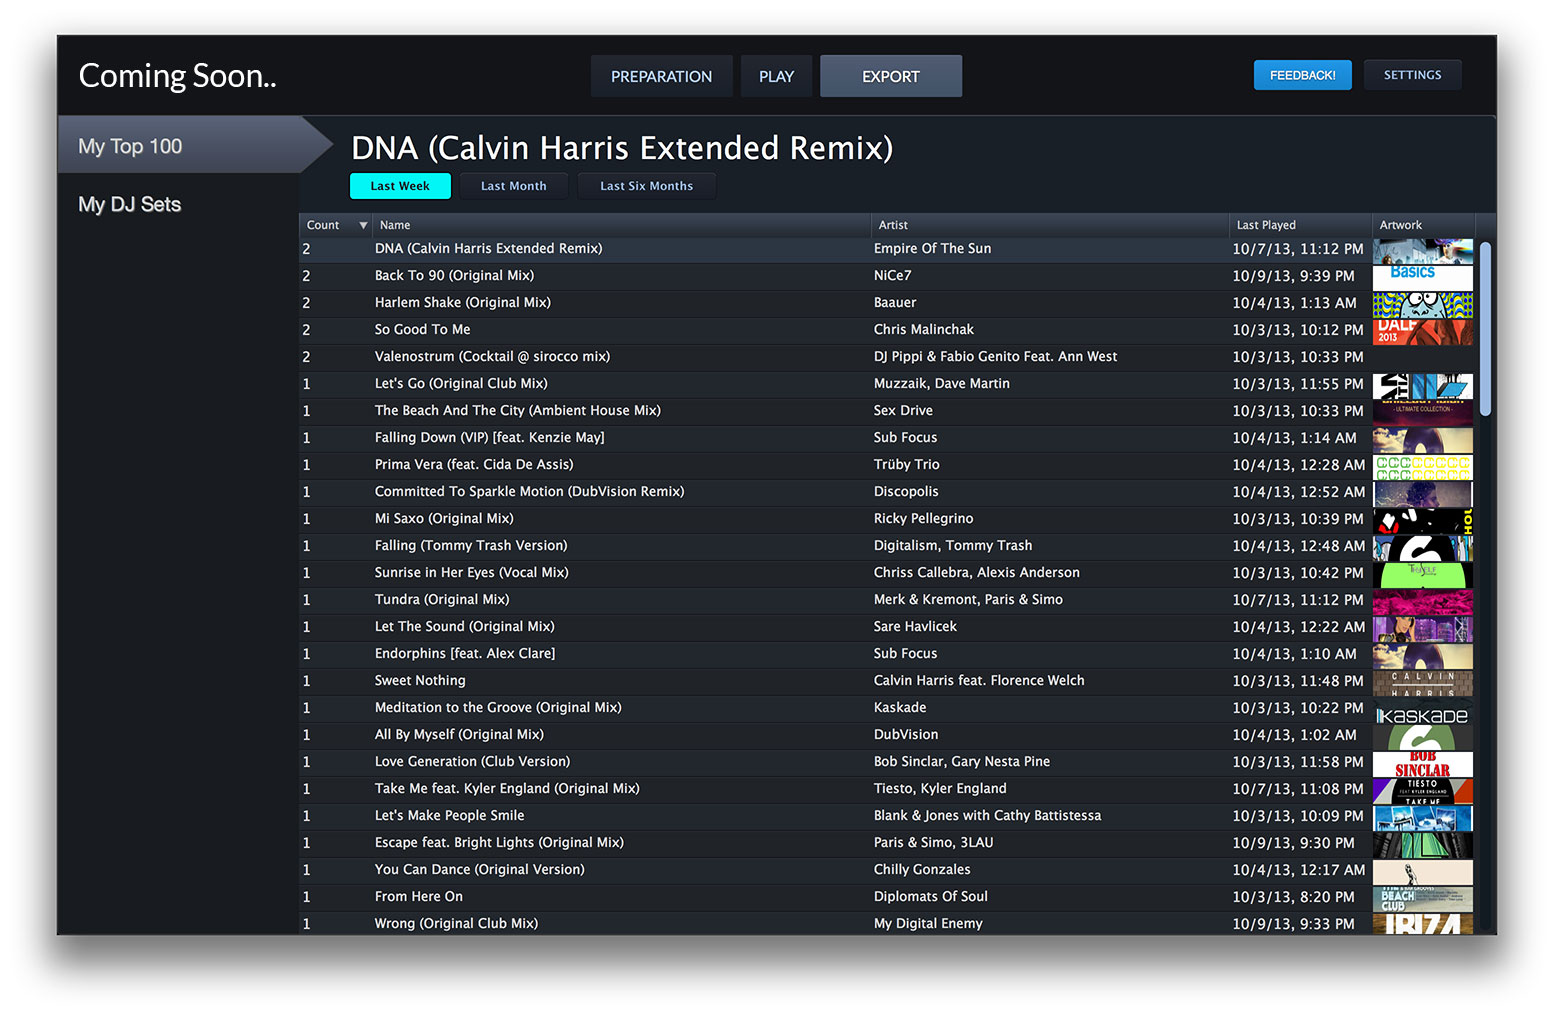This screenshot has width=1554, height=1014.
Task: Select last played 10/3/13, 8:20 PM
Action: click(x=1293, y=897)
